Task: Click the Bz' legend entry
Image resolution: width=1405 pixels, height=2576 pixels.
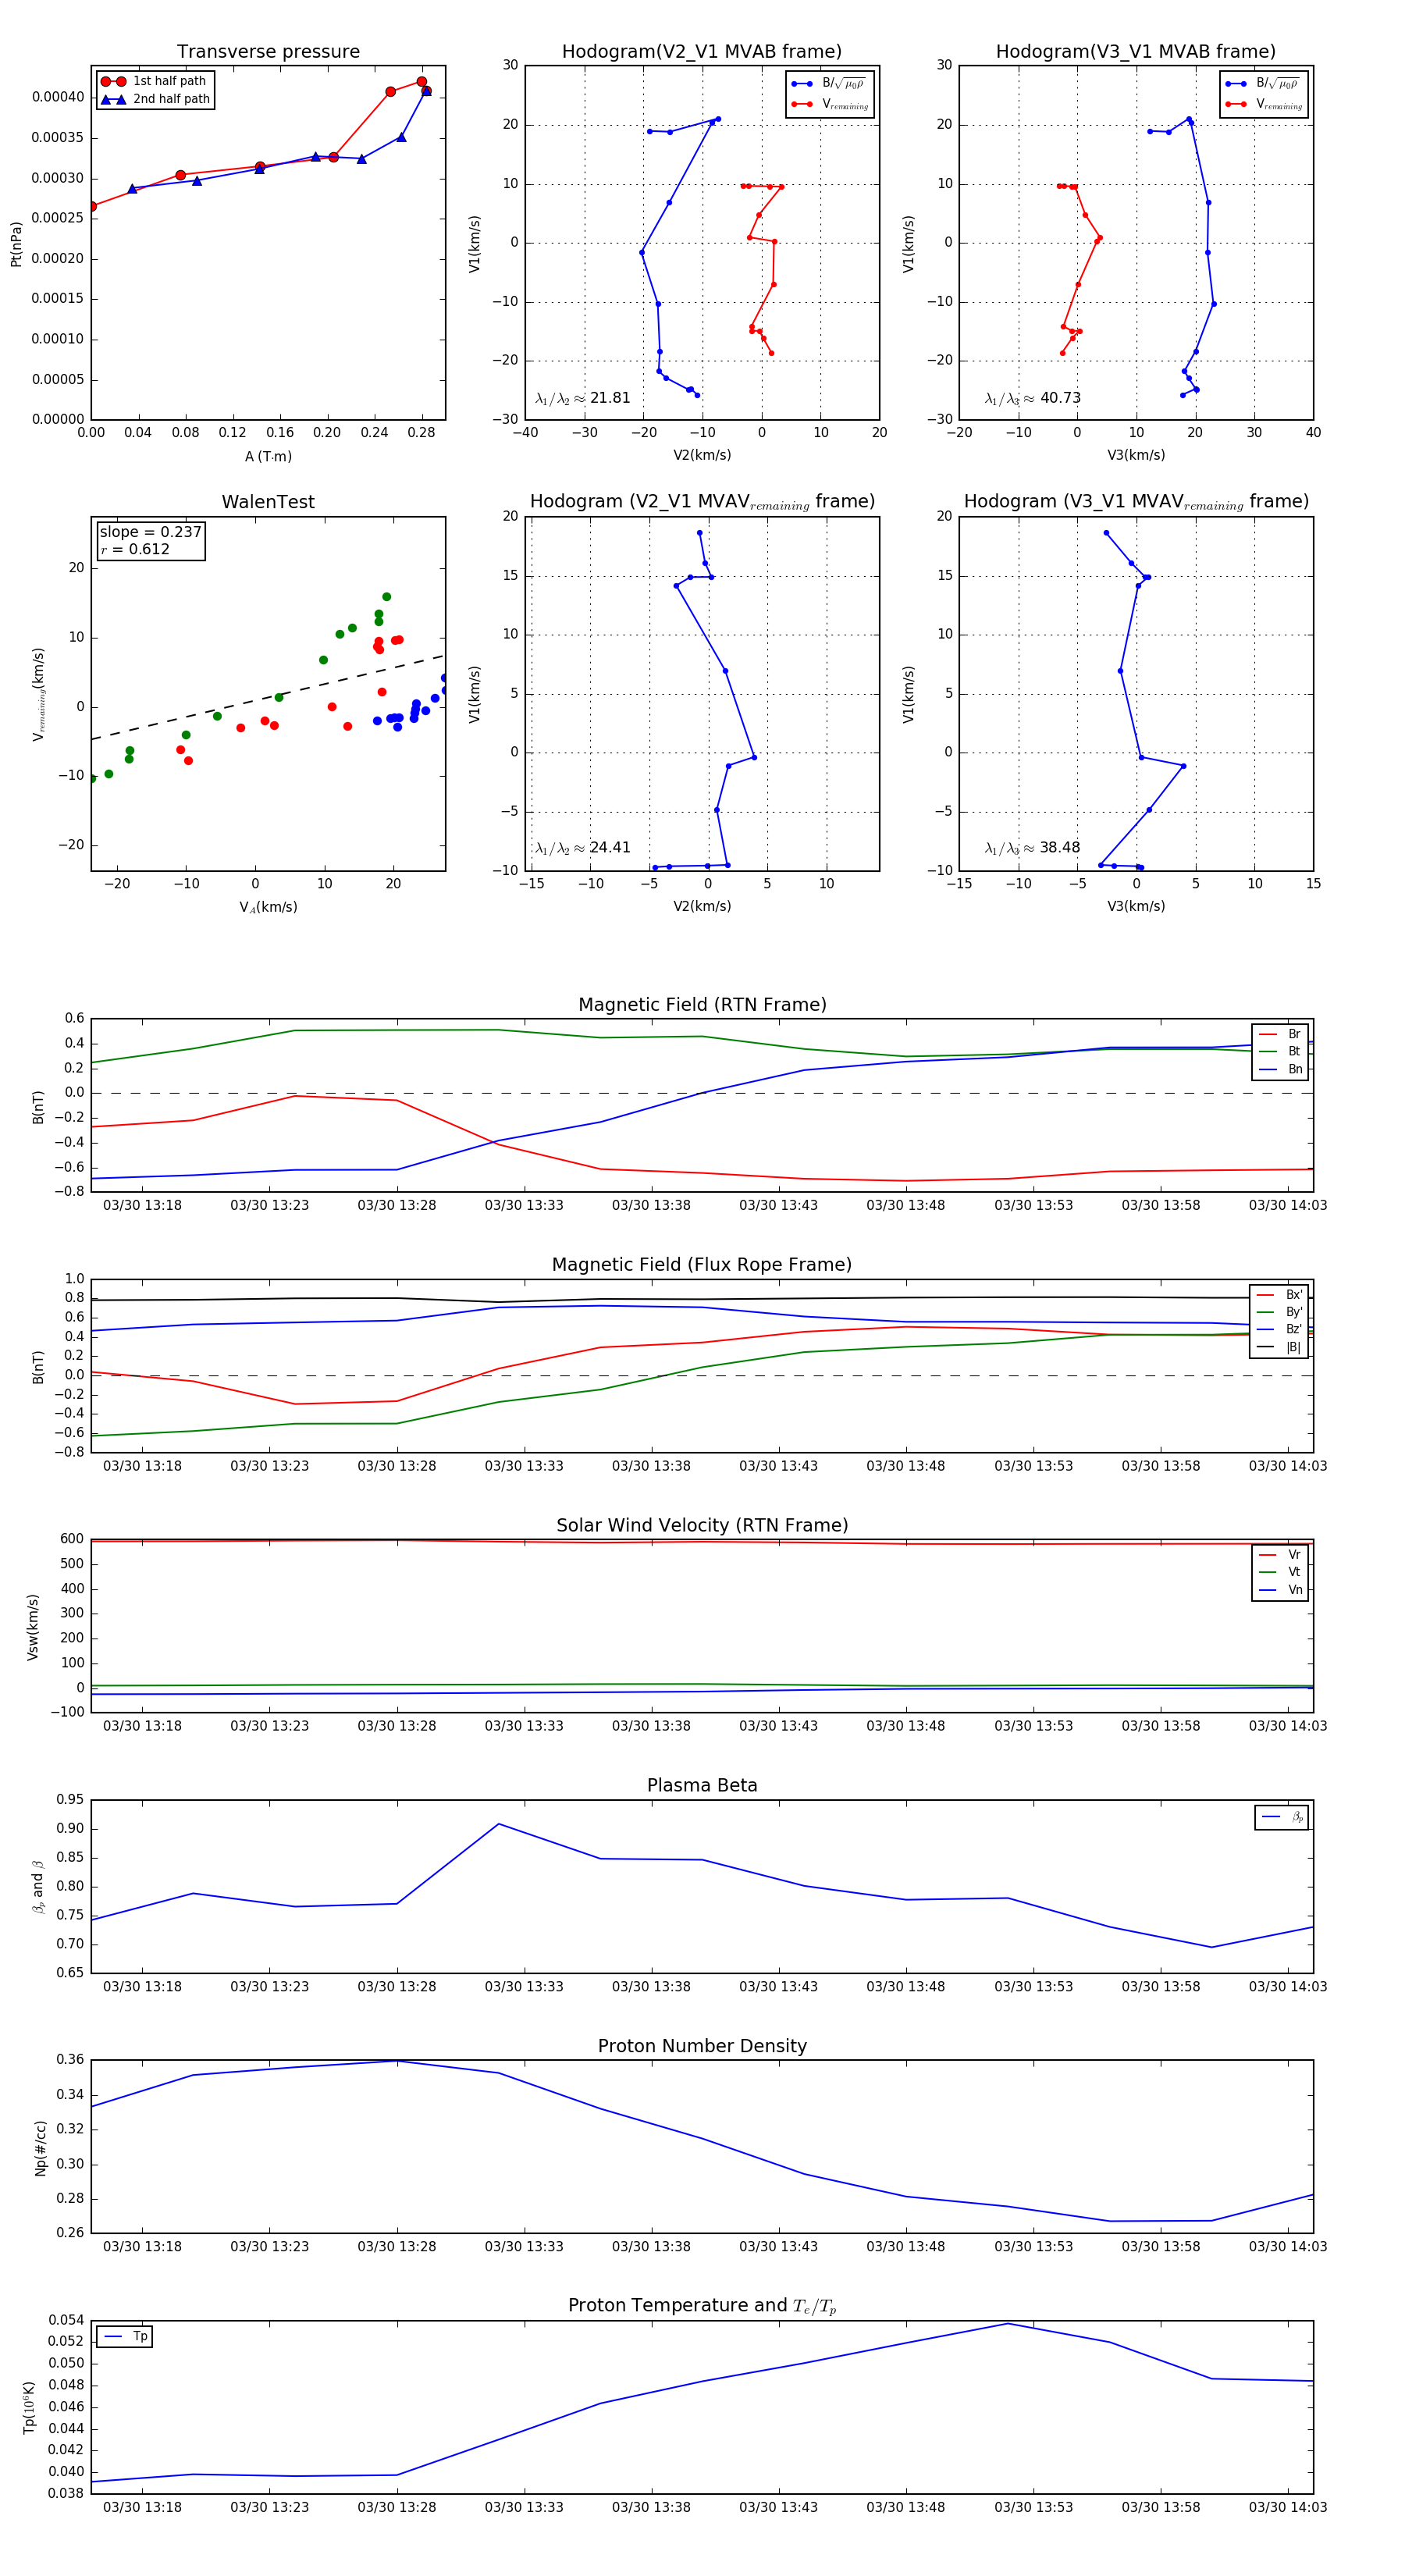Action: coord(1280,1329)
